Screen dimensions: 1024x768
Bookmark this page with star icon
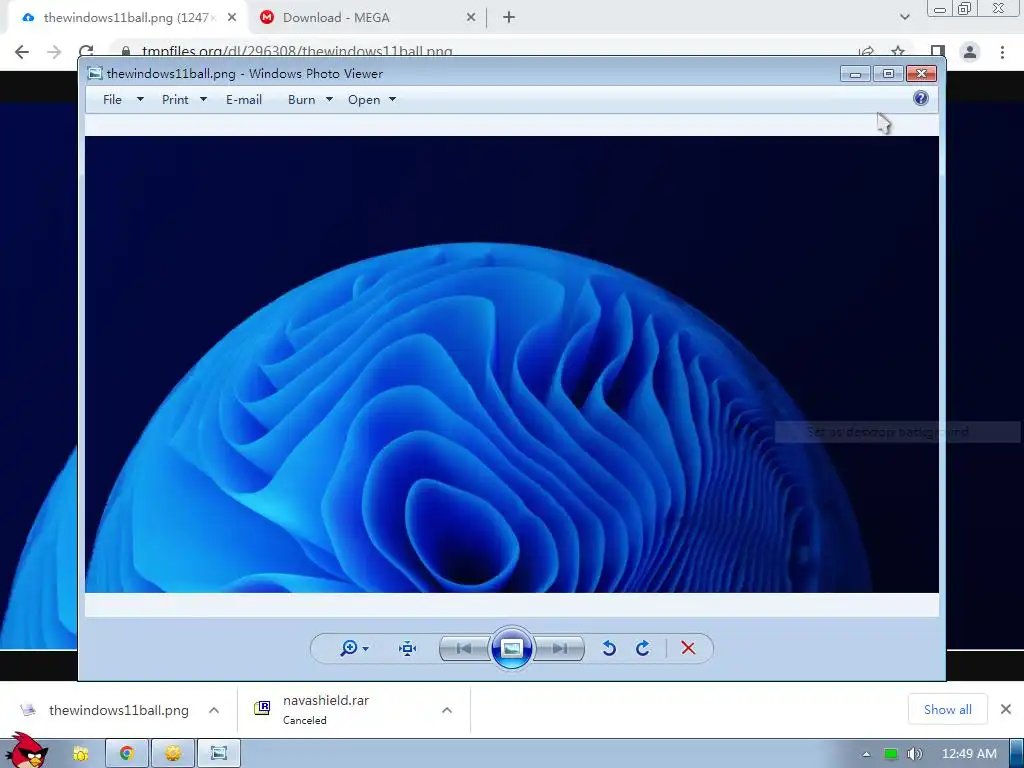click(x=899, y=51)
